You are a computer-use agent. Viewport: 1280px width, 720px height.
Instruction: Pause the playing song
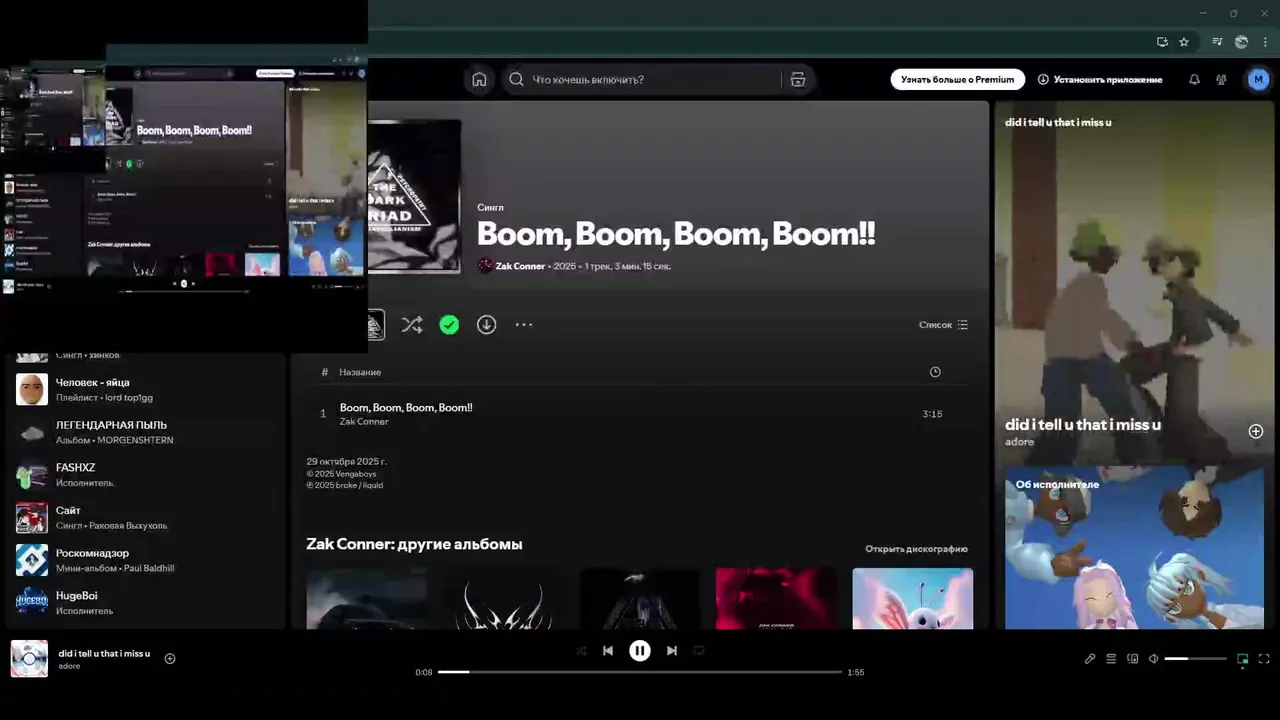(640, 651)
